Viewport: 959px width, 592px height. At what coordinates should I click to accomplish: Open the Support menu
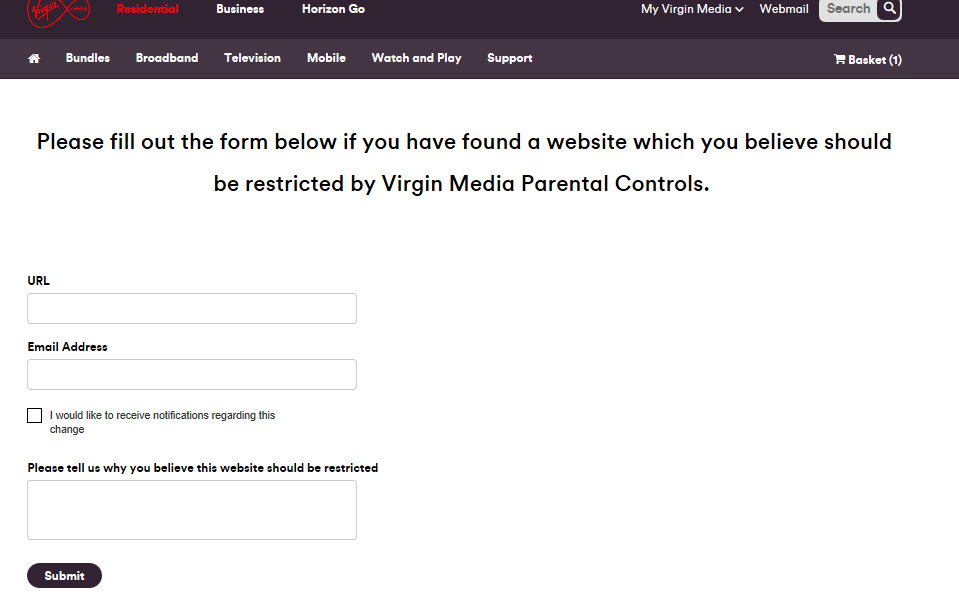(x=510, y=58)
